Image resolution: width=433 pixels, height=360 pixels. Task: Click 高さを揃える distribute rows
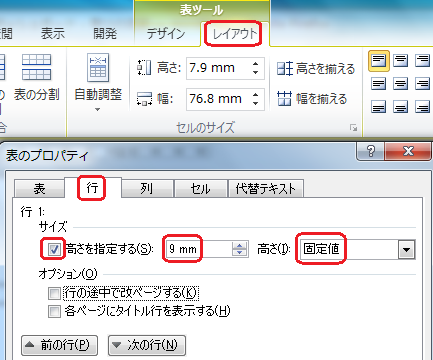coord(316,69)
